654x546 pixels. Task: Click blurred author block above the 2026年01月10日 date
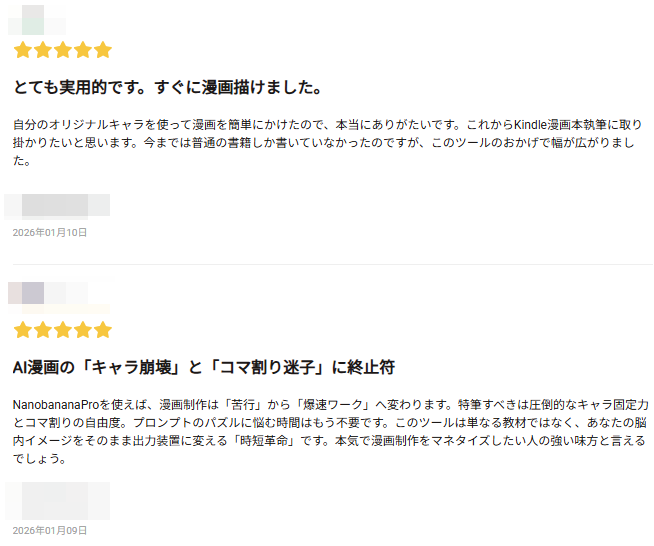(x=58, y=205)
